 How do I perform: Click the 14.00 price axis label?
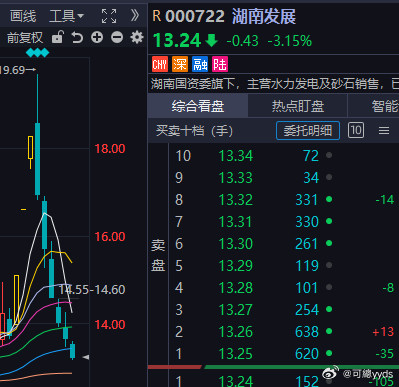(110, 325)
